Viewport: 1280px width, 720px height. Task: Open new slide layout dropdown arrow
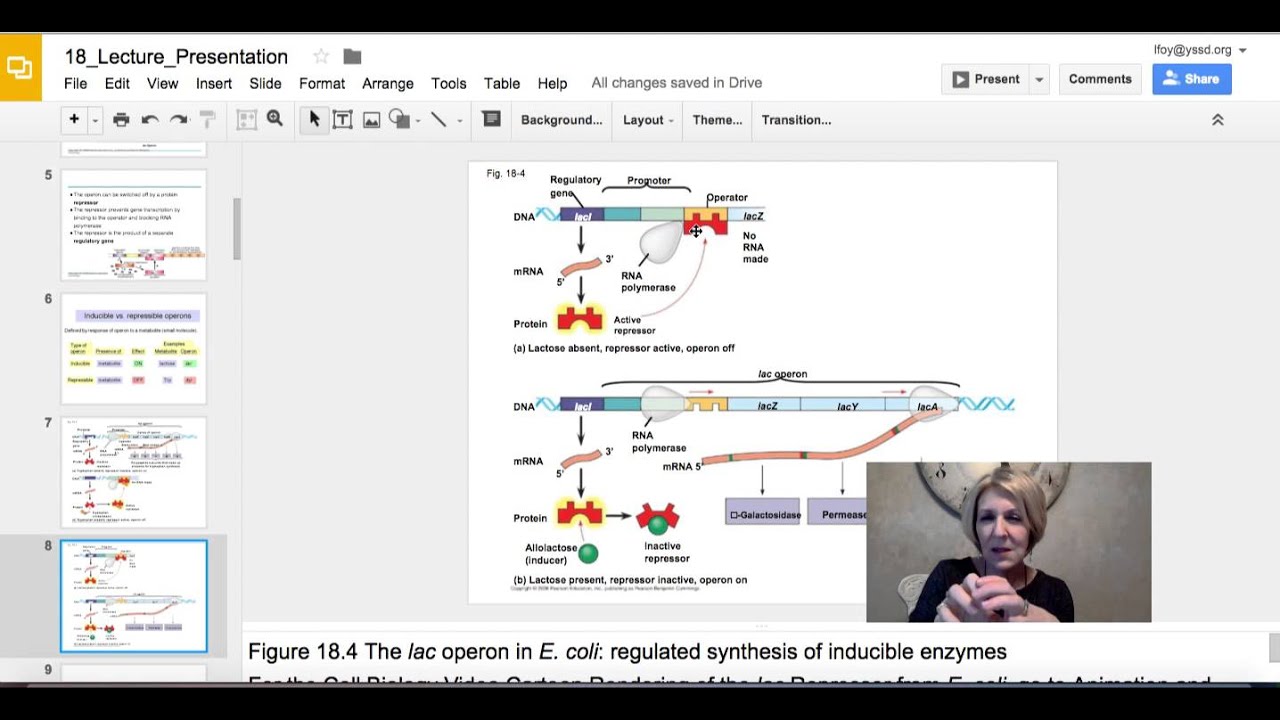pos(95,121)
